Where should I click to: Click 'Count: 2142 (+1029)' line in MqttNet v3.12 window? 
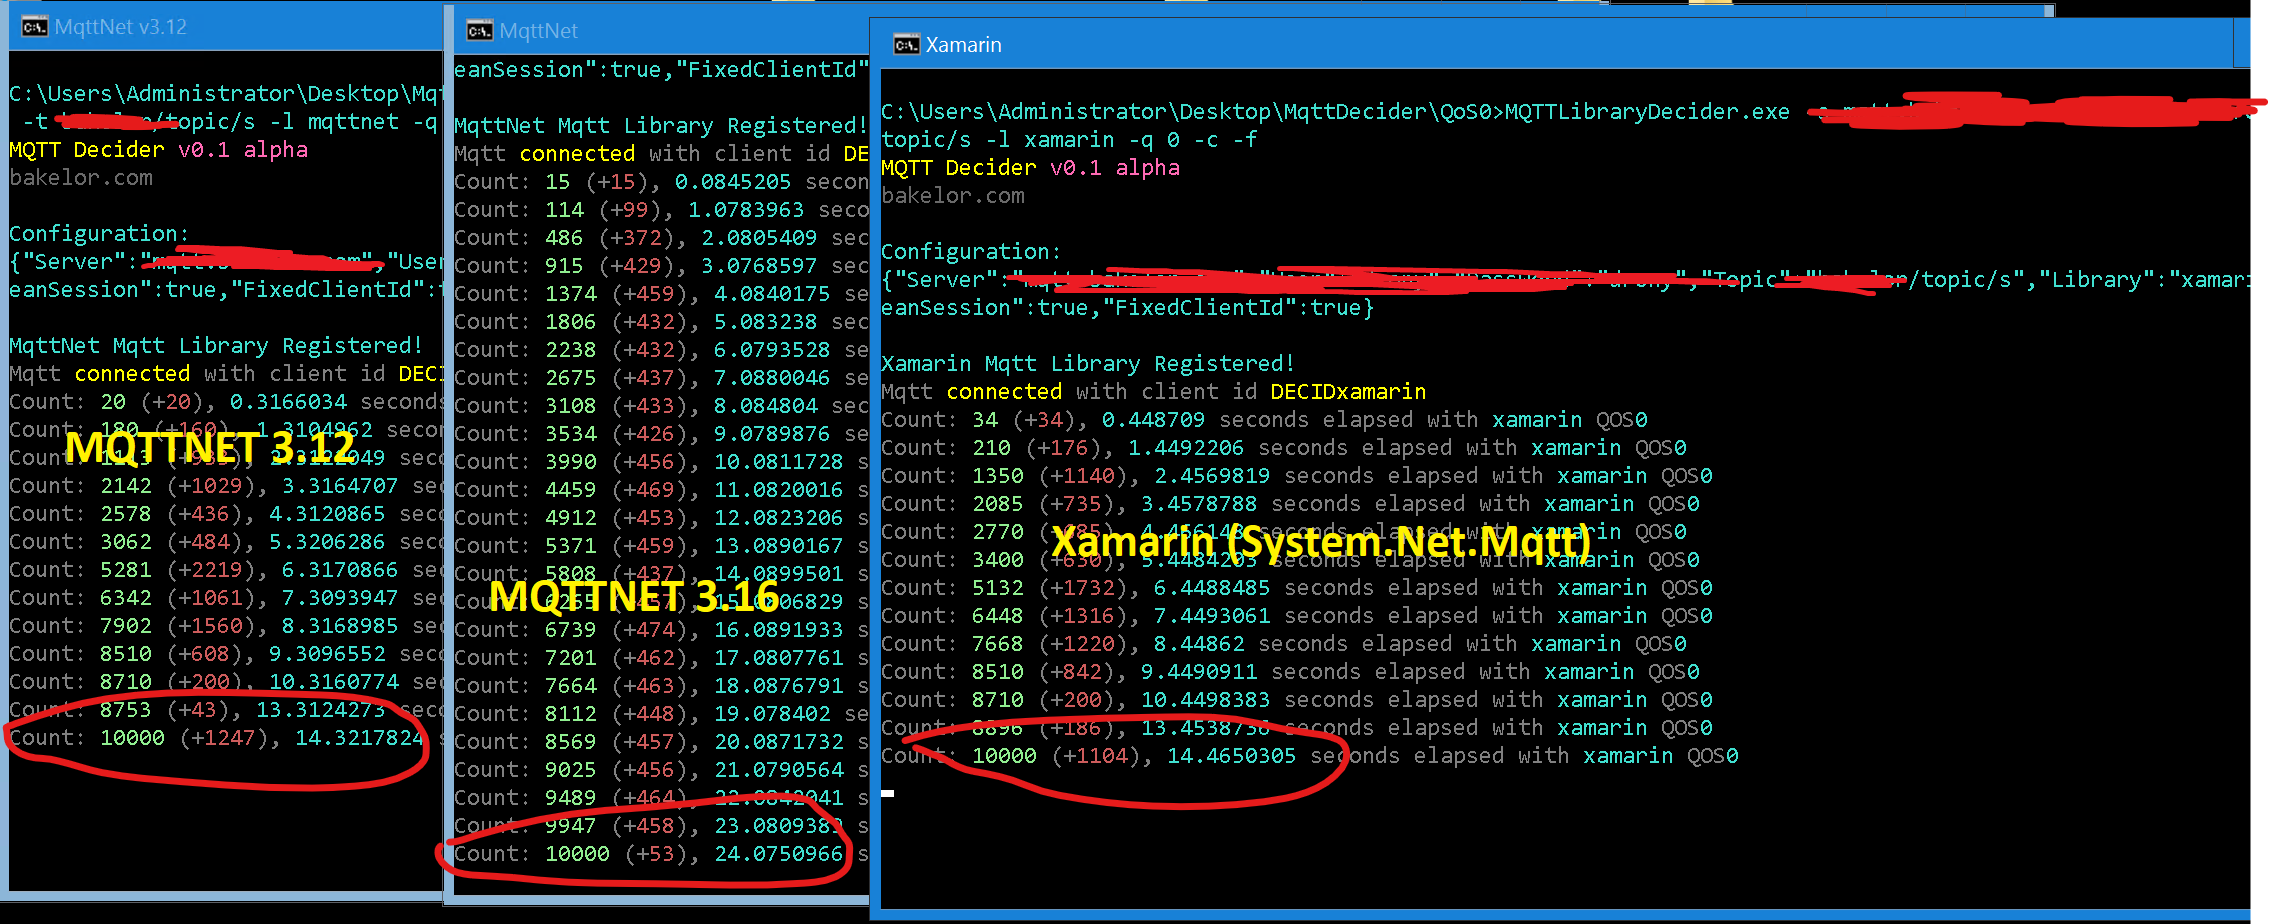tap(225, 486)
